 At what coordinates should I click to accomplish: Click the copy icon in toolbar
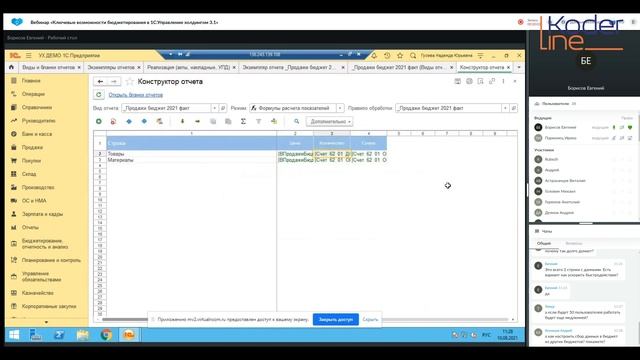pyautogui.click(x=213, y=121)
